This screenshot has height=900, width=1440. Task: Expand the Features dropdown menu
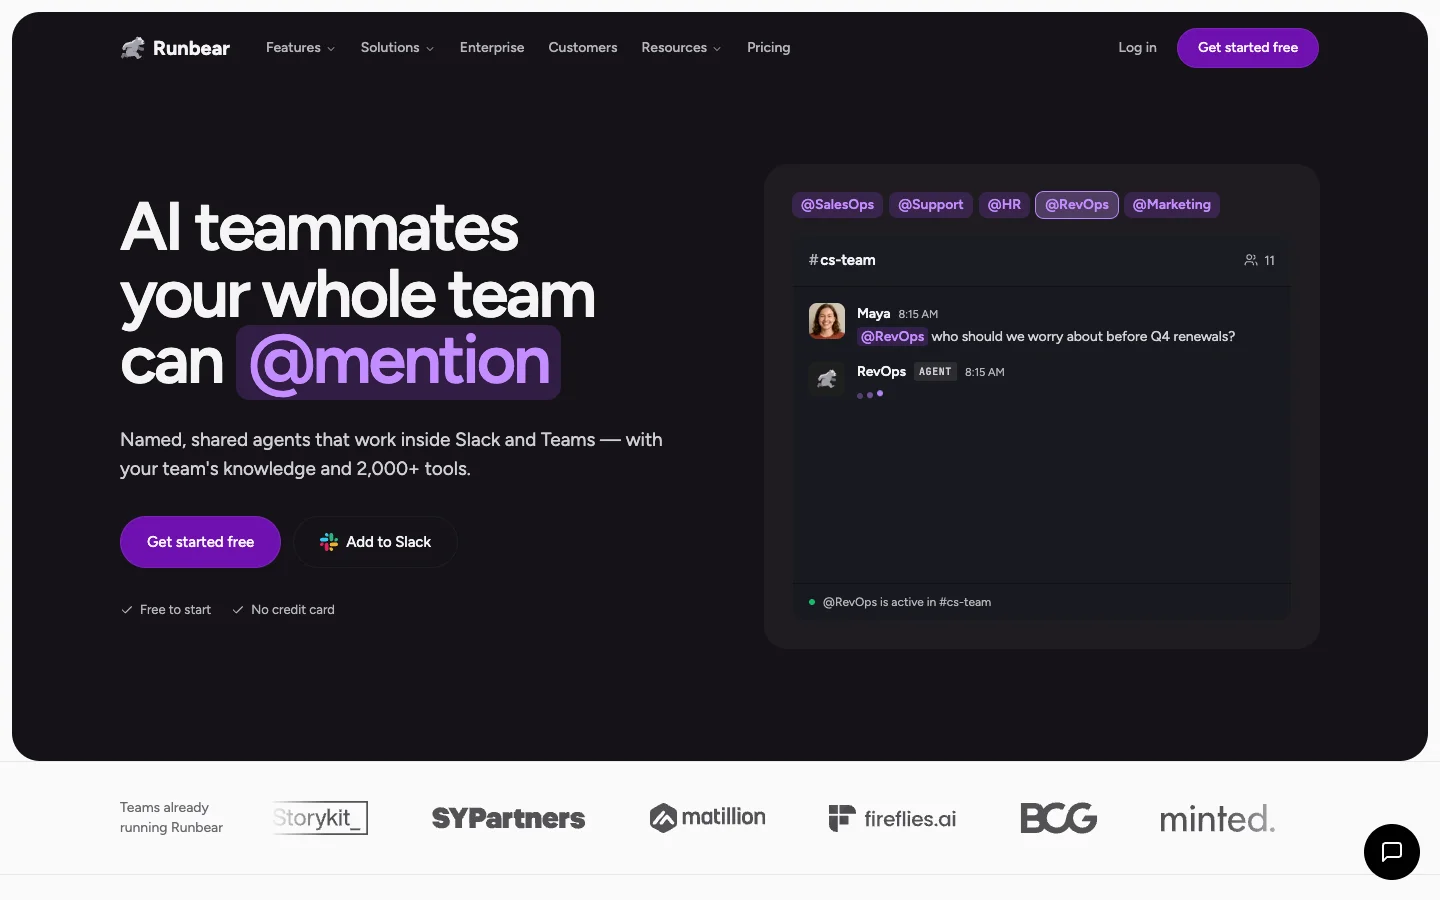click(300, 48)
